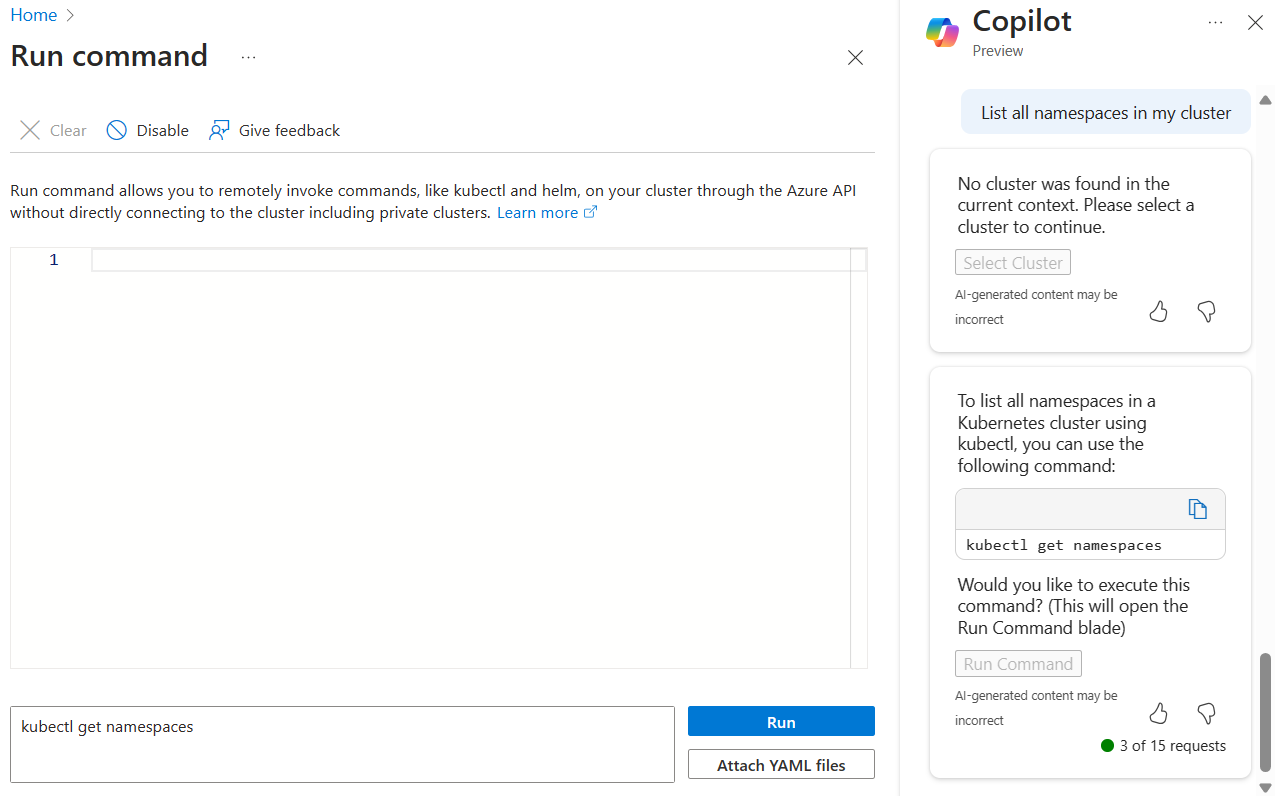Click the Select Cluster button

click(1013, 263)
